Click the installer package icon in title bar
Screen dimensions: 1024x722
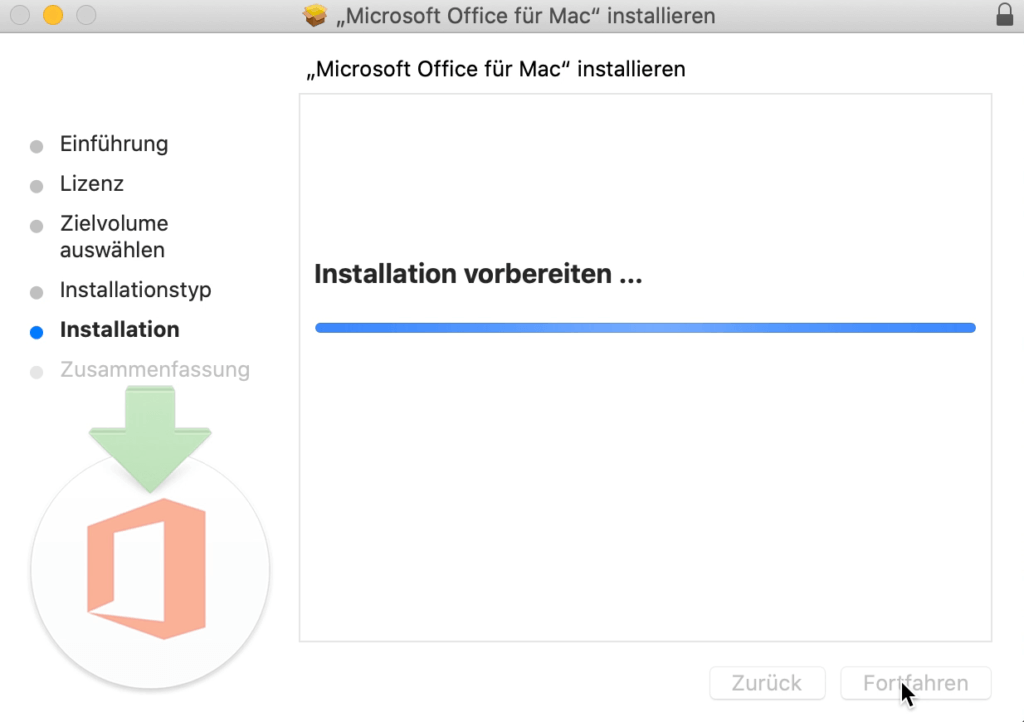pos(316,15)
